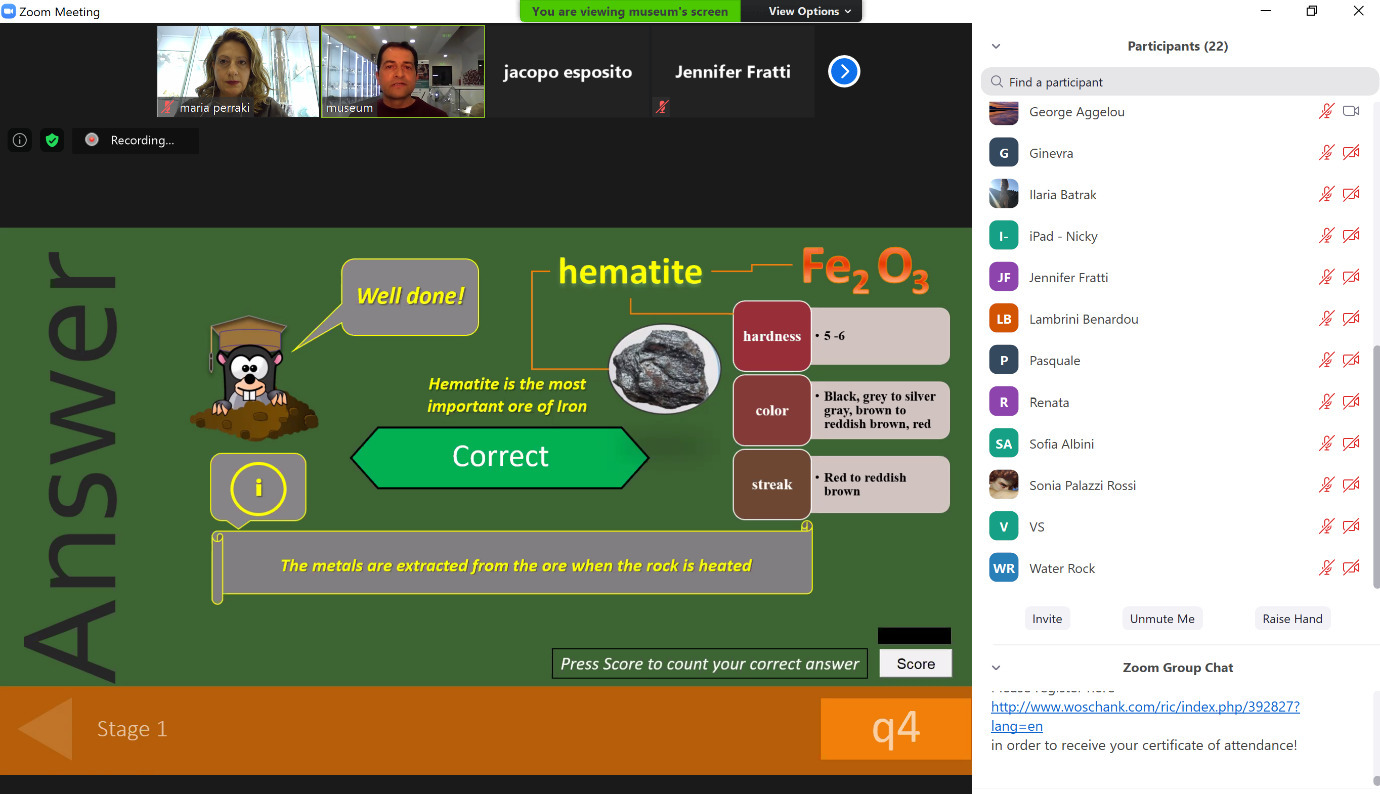Show next video thumbnails with blue arrow
1380x794 pixels.
(844, 71)
